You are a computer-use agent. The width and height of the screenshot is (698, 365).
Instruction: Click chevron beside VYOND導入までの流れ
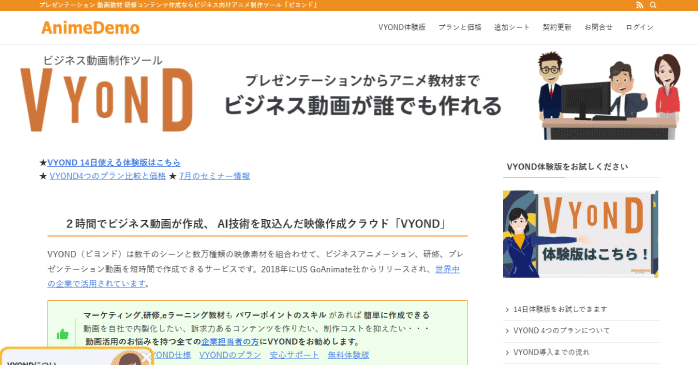(x=507, y=353)
